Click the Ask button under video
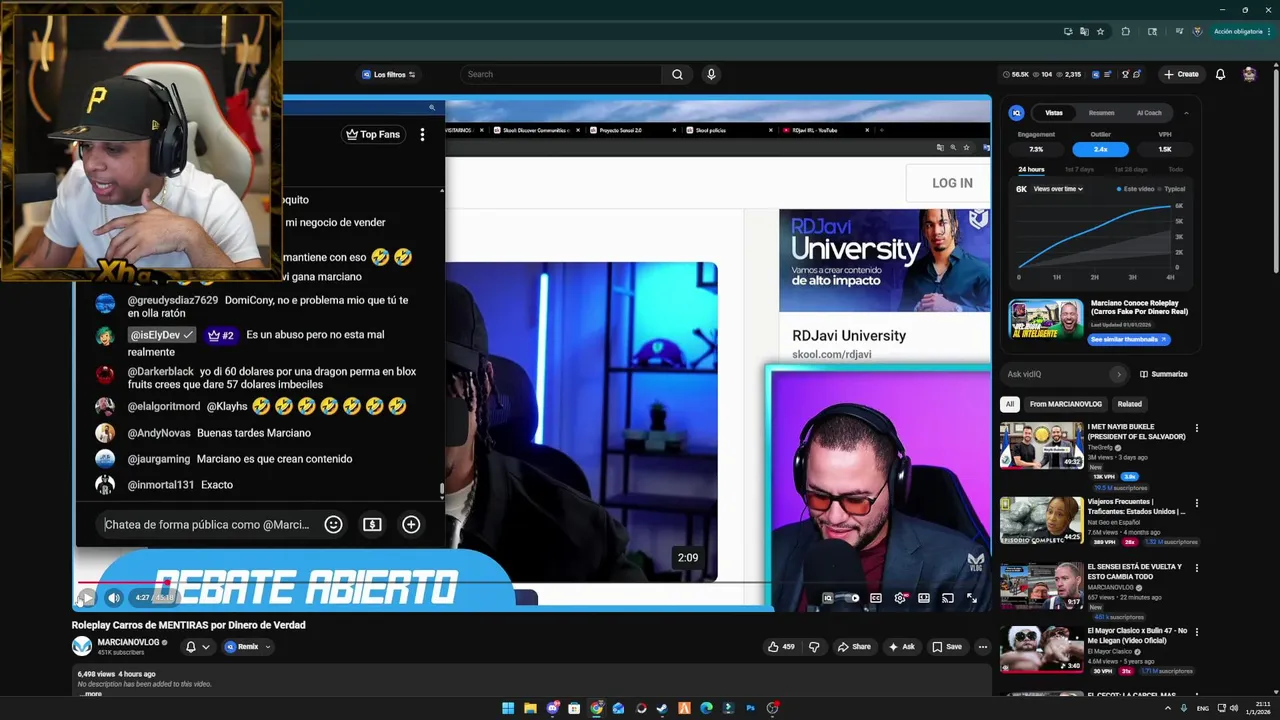This screenshot has height=720, width=1280. [901, 647]
